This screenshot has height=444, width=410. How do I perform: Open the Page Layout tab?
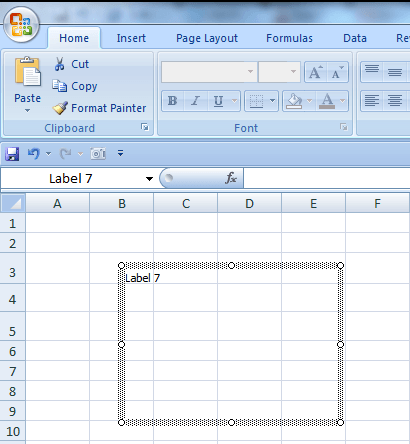pyautogui.click(x=207, y=38)
